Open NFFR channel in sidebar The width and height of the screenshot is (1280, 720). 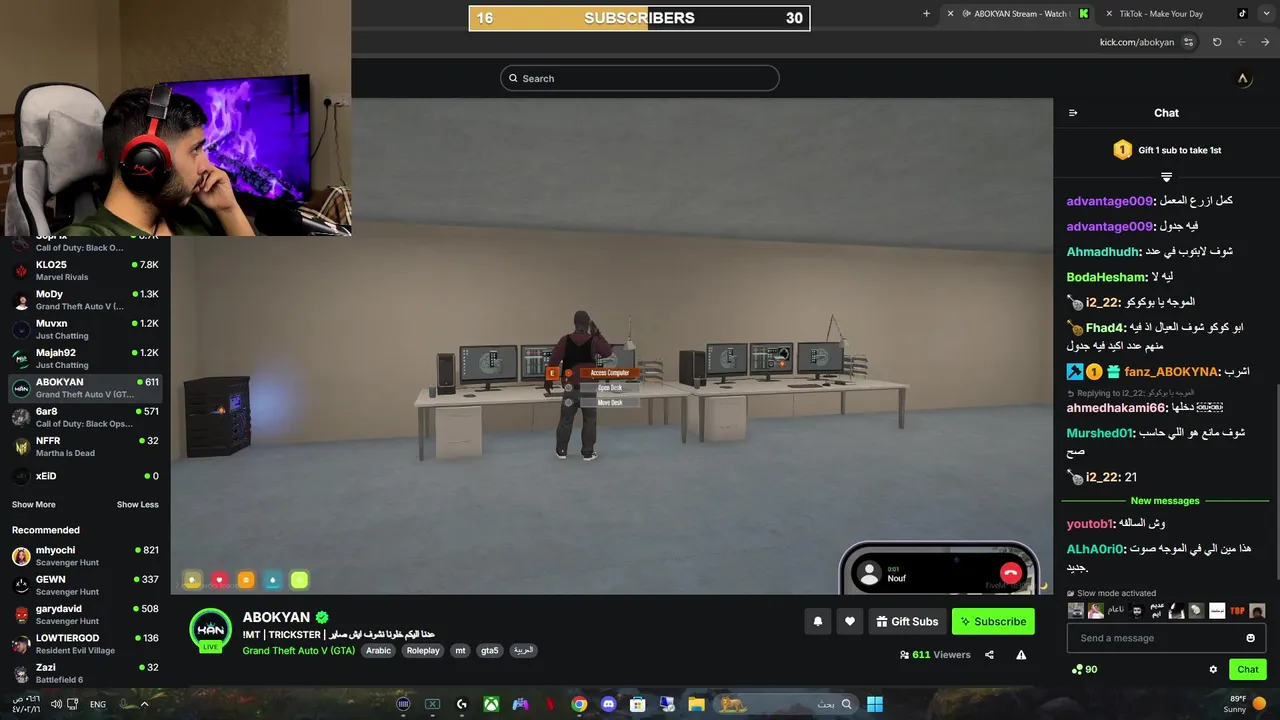click(x=85, y=446)
